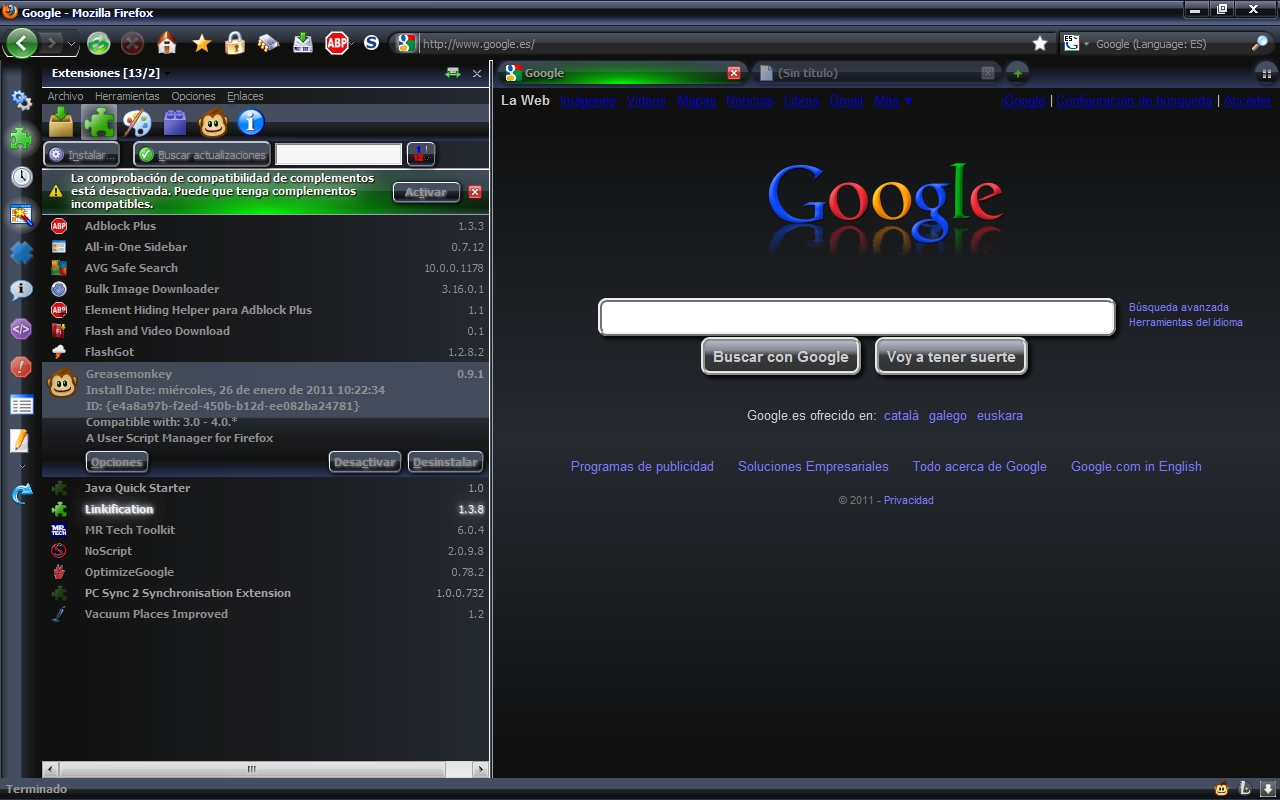Click Desactivar for Greasemonkey
Image resolution: width=1280 pixels, height=800 pixels.
tap(365, 462)
